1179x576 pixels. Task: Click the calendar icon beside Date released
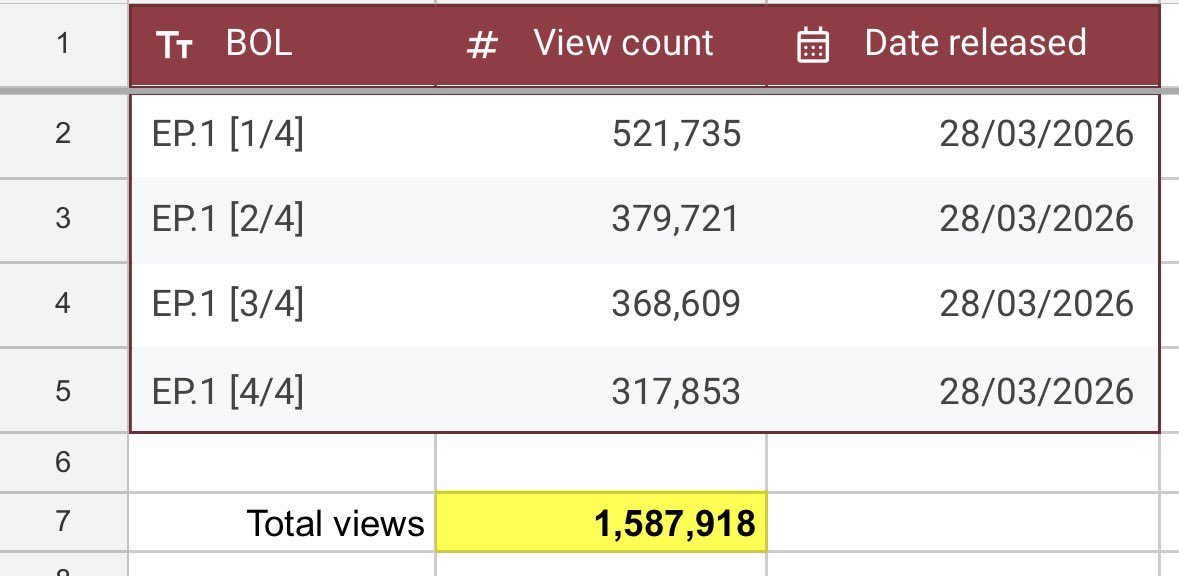[813, 45]
